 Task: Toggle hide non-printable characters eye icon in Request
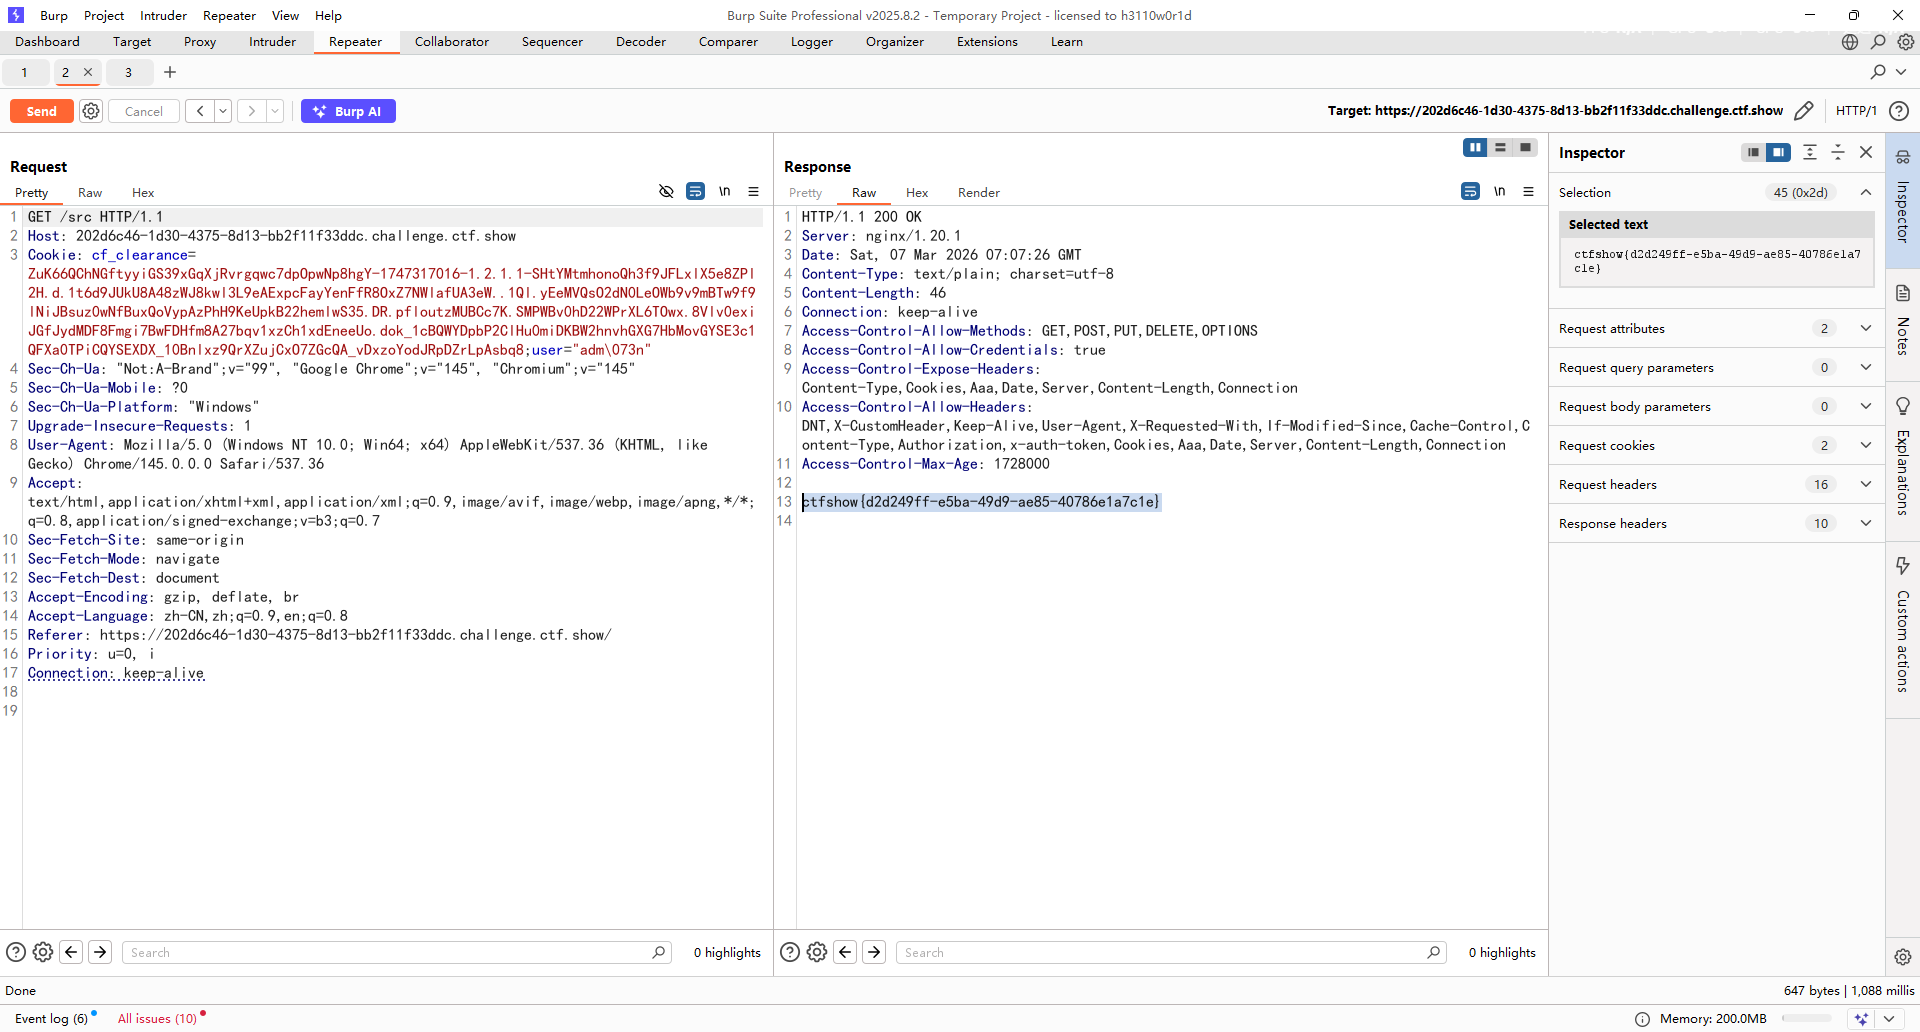click(x=666, y=192)
